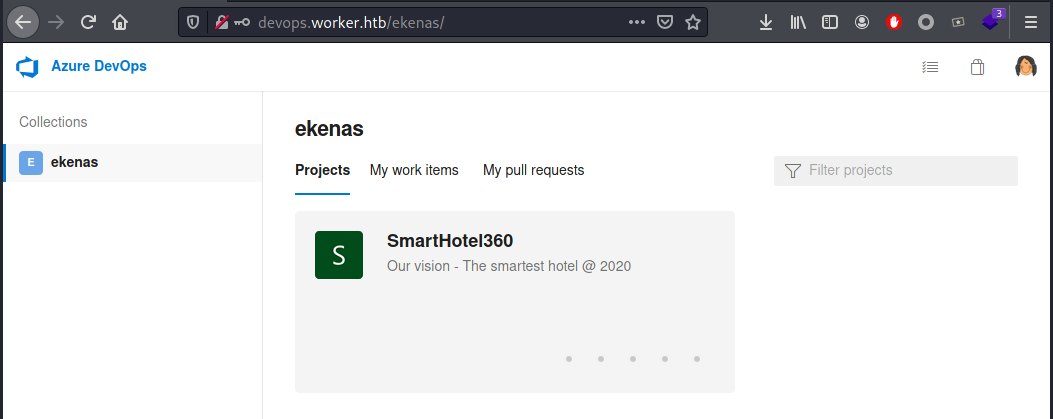The image size is (1053, 419).
Task: Toggle tracking protection shield icon
Action: coord(193,22)
